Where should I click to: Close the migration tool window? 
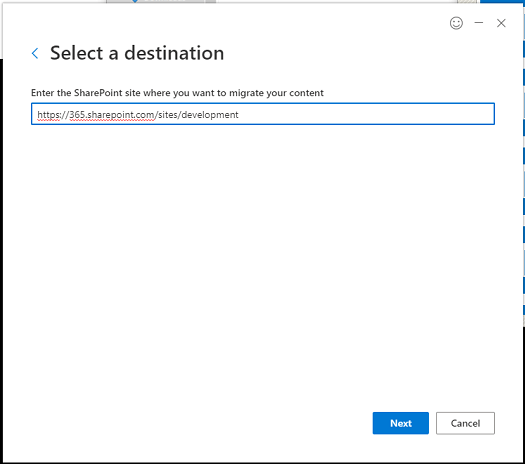pyautogui.click(x=501, y=23)
